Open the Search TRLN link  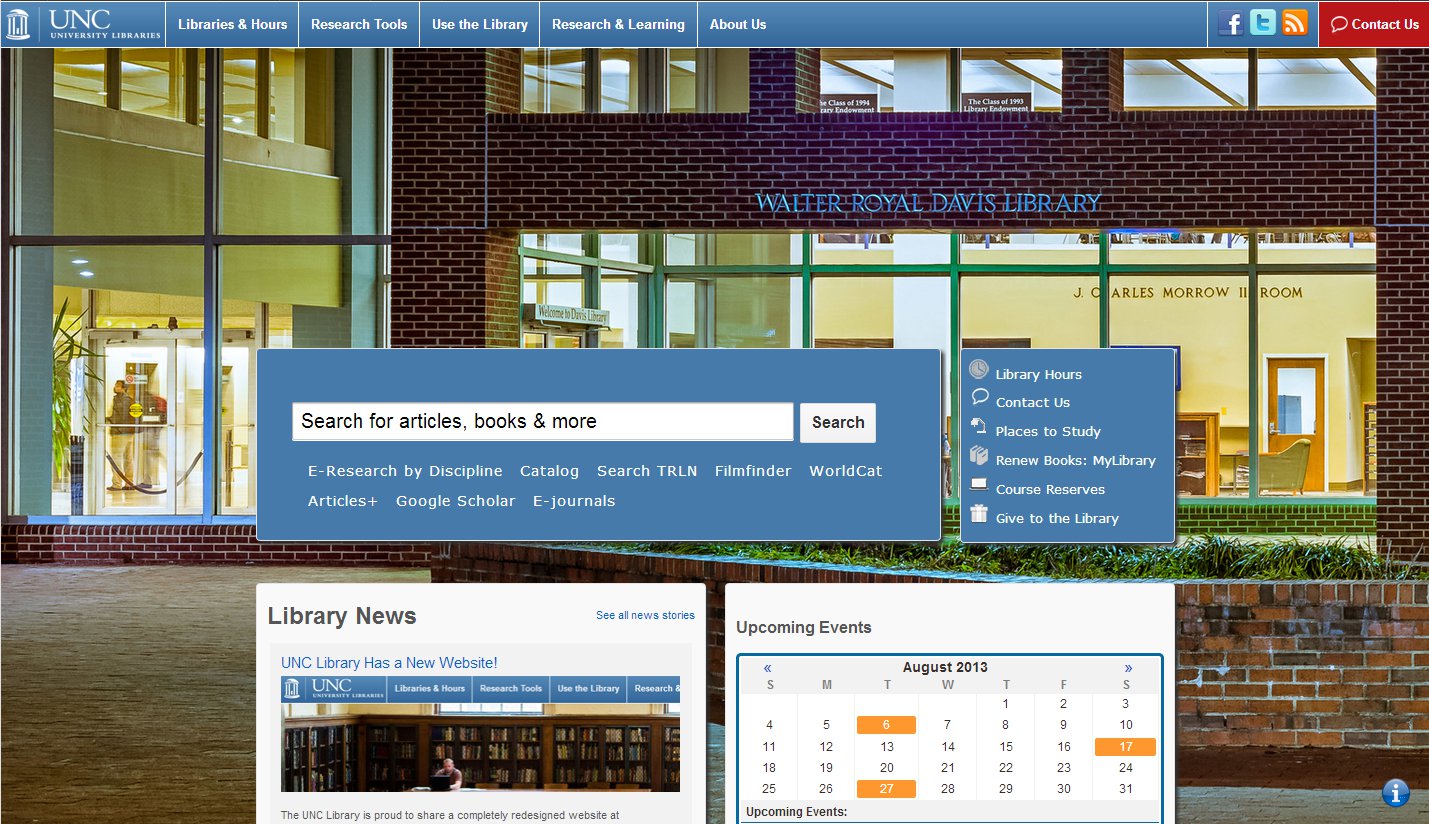pos(647,471)
